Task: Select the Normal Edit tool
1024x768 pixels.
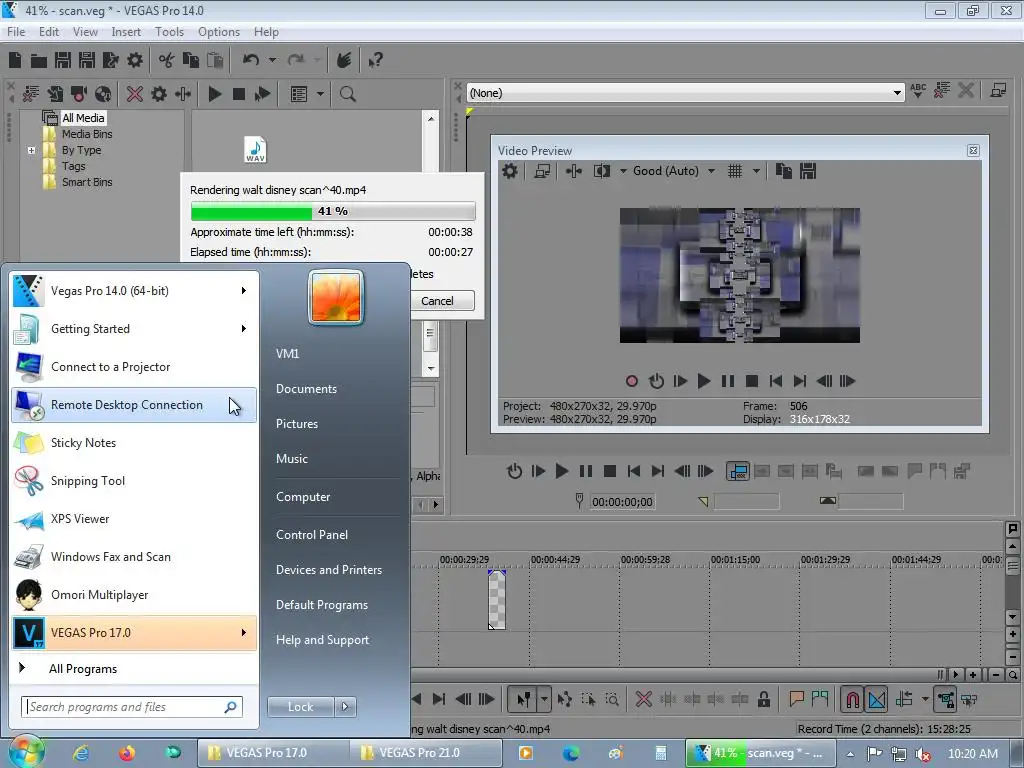Action: pos(524,699)
